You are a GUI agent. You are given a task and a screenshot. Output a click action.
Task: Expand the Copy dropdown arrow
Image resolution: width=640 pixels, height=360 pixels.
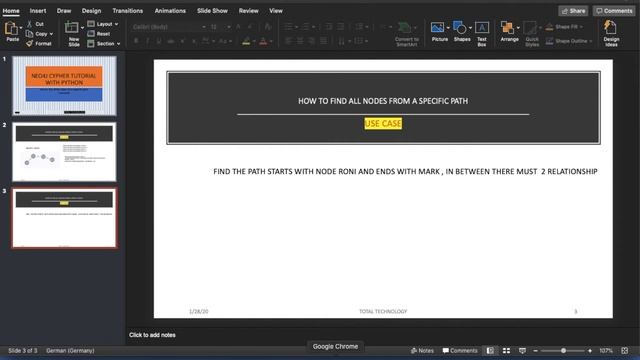tap(51, 34)
